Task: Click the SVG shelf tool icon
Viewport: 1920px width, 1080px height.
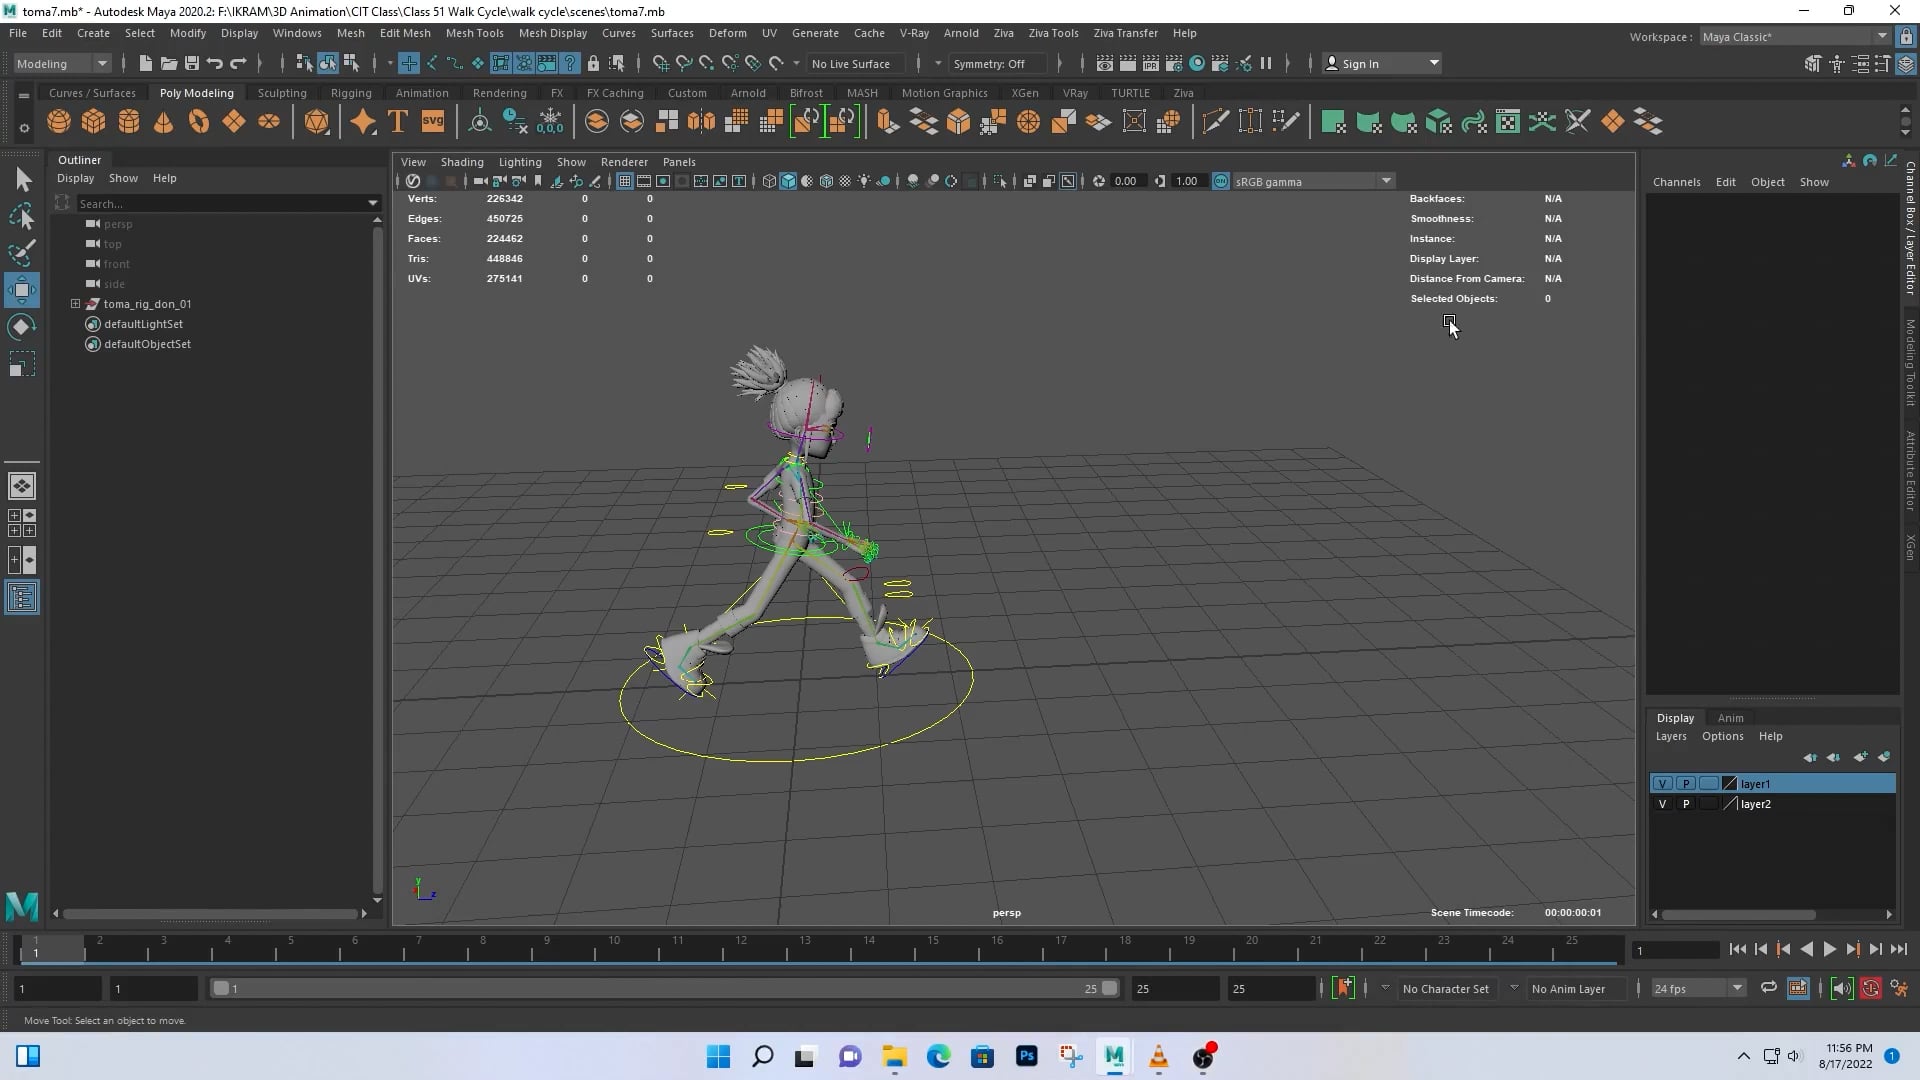Action: pyautogui.click(x=432, y=122)
